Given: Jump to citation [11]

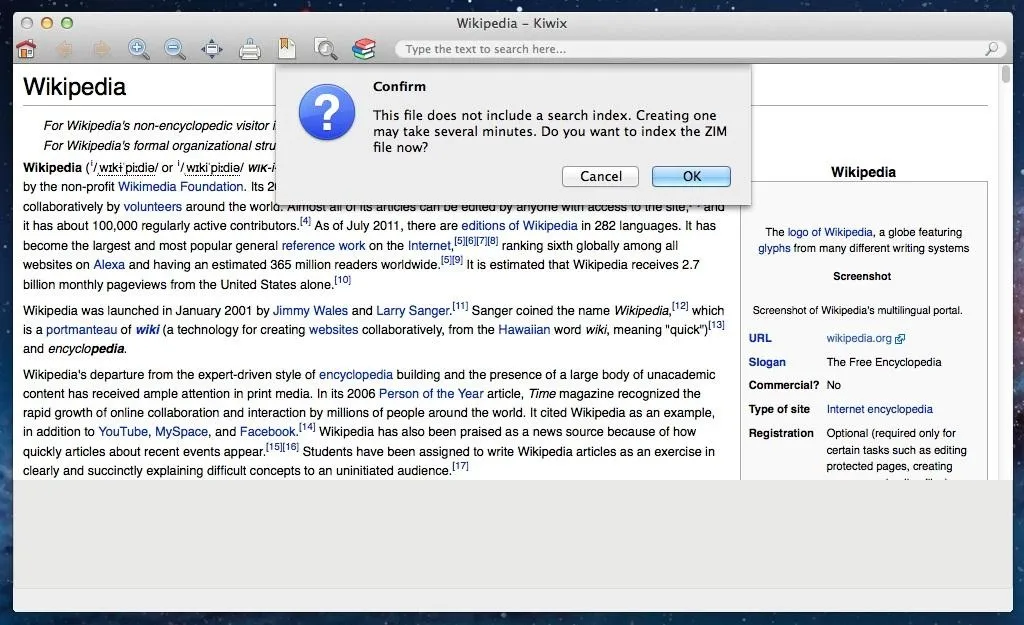Looking at the screenshot, I should 460,306.
